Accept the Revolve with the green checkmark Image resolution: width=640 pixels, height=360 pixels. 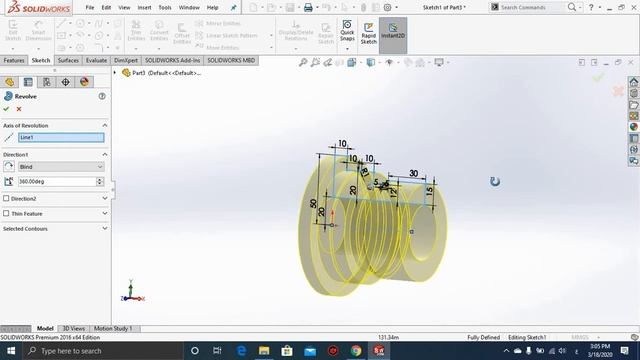point(6,109)
